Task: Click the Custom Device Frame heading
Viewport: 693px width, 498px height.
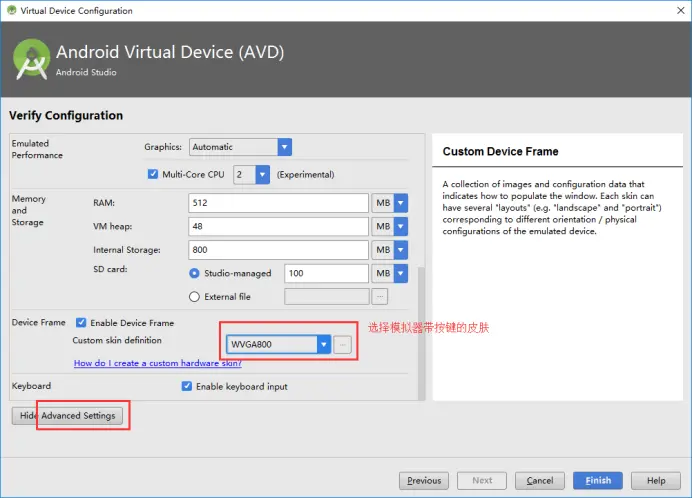Action: pyautogui.click(x=500, y=152)
